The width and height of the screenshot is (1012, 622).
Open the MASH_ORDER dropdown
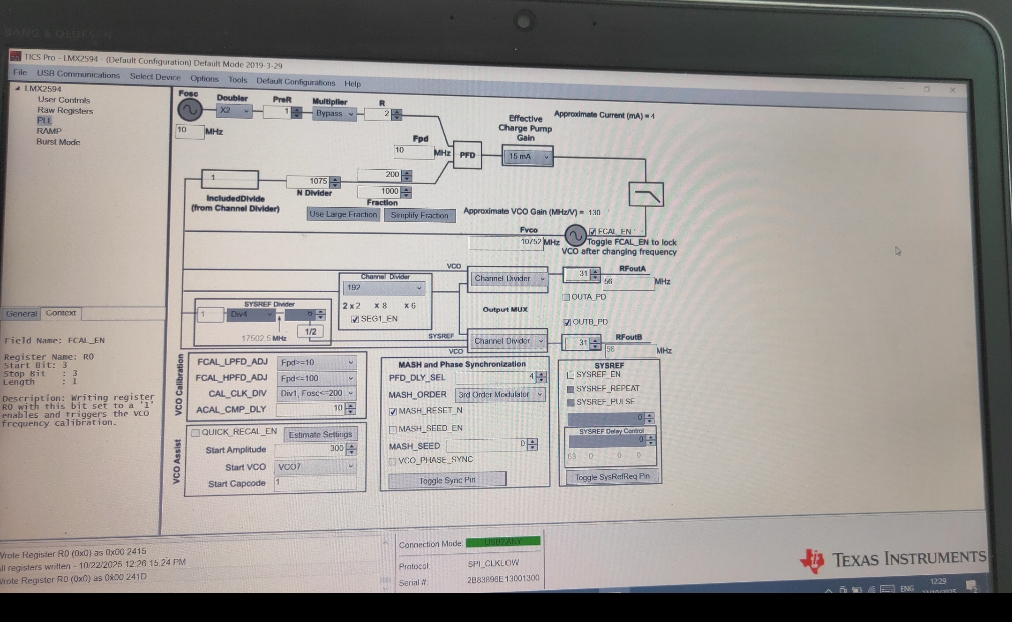[500, 394]
